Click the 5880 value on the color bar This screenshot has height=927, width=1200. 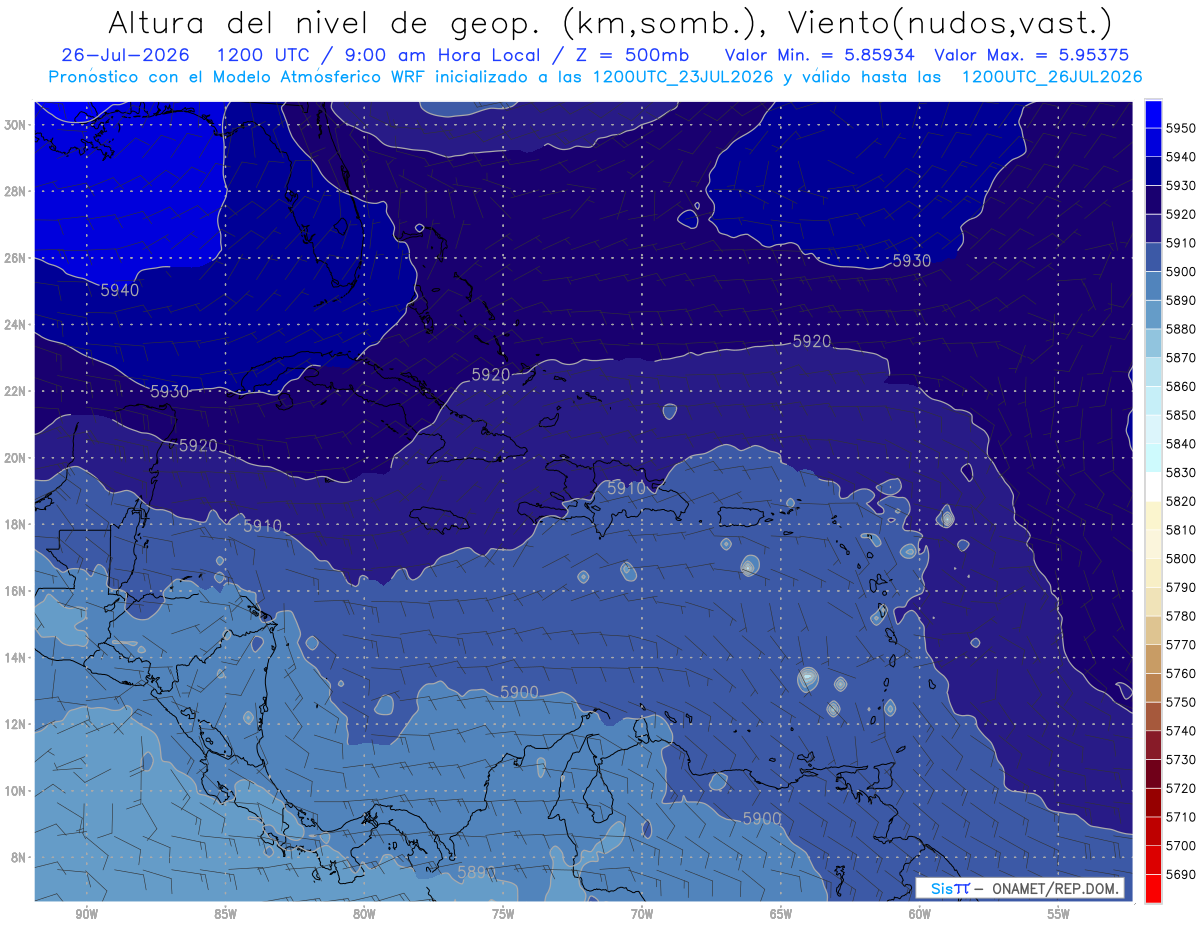tap(1180, 329)
